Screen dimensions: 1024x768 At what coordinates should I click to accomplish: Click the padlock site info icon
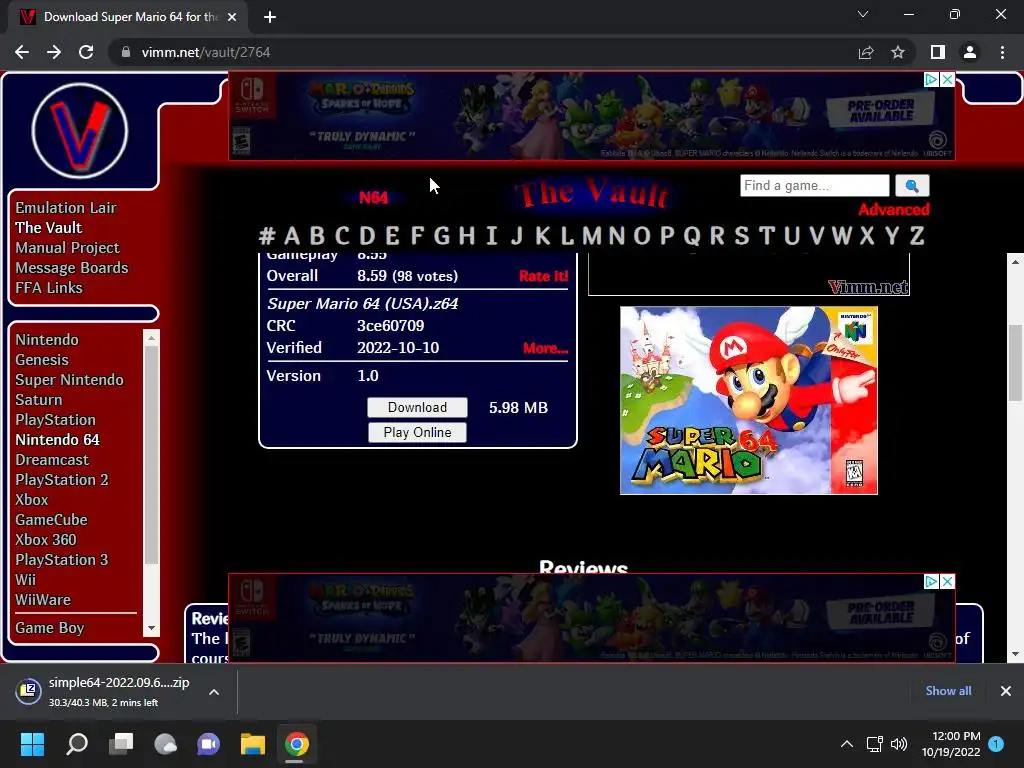[x=125, y=52]
